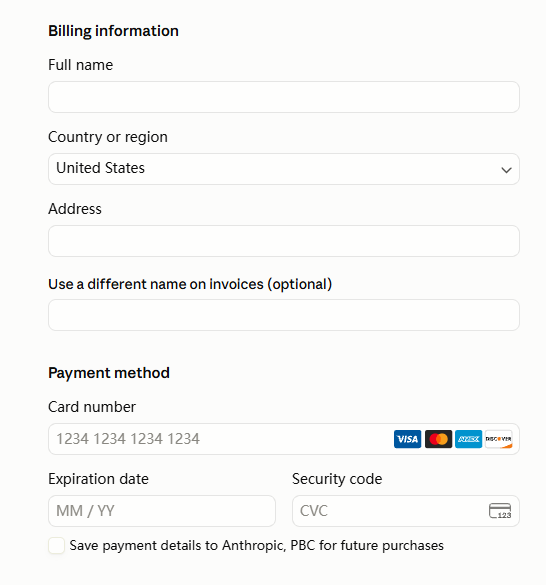Click the Mastercard logo icon
Image resolution: width=546 pixels, height=585 pixels.
point(438,439)
